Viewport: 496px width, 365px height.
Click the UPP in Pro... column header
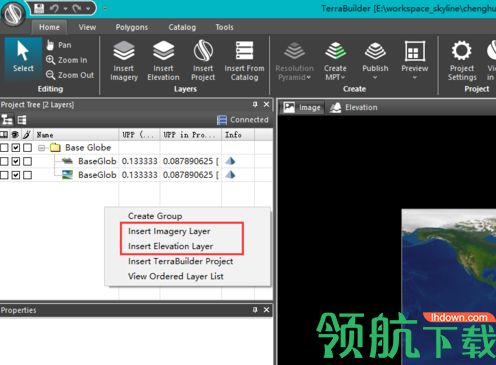190,135
